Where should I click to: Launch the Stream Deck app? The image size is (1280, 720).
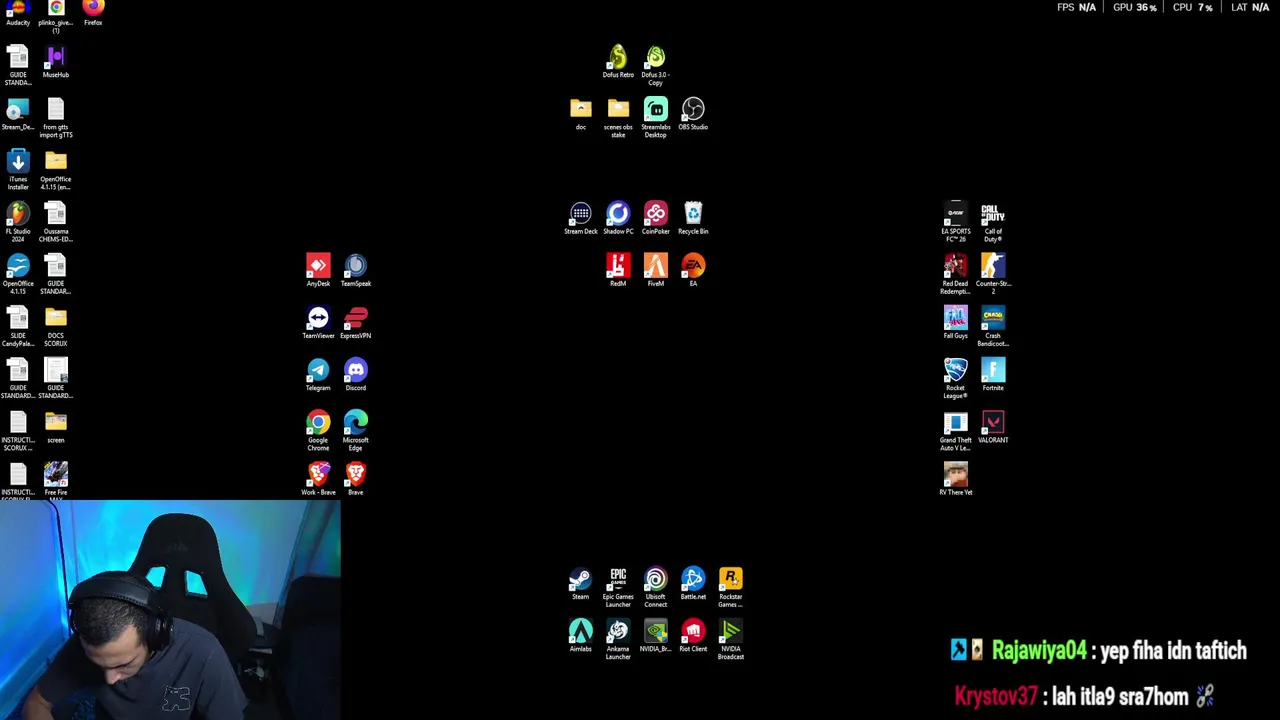click(581, 218)
